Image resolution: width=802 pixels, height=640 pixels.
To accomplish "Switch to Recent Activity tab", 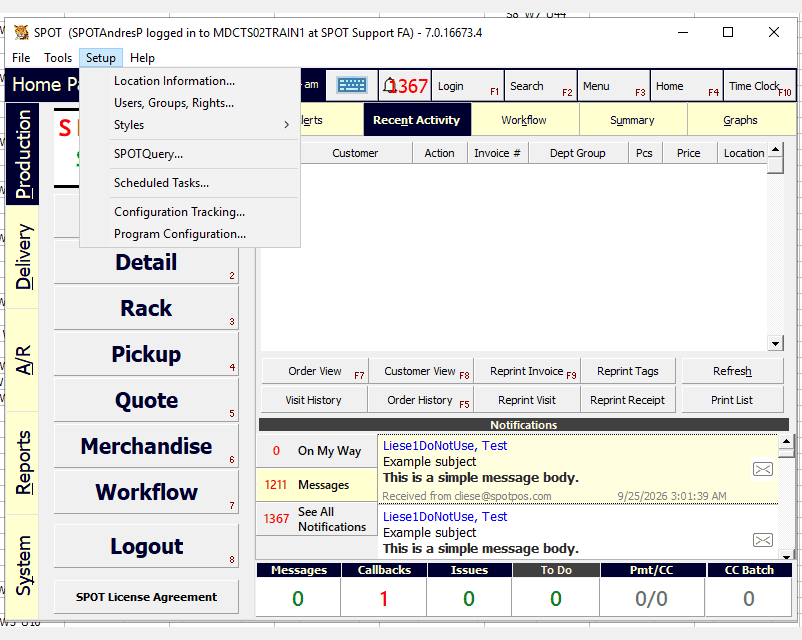I will tap(417, 120).
